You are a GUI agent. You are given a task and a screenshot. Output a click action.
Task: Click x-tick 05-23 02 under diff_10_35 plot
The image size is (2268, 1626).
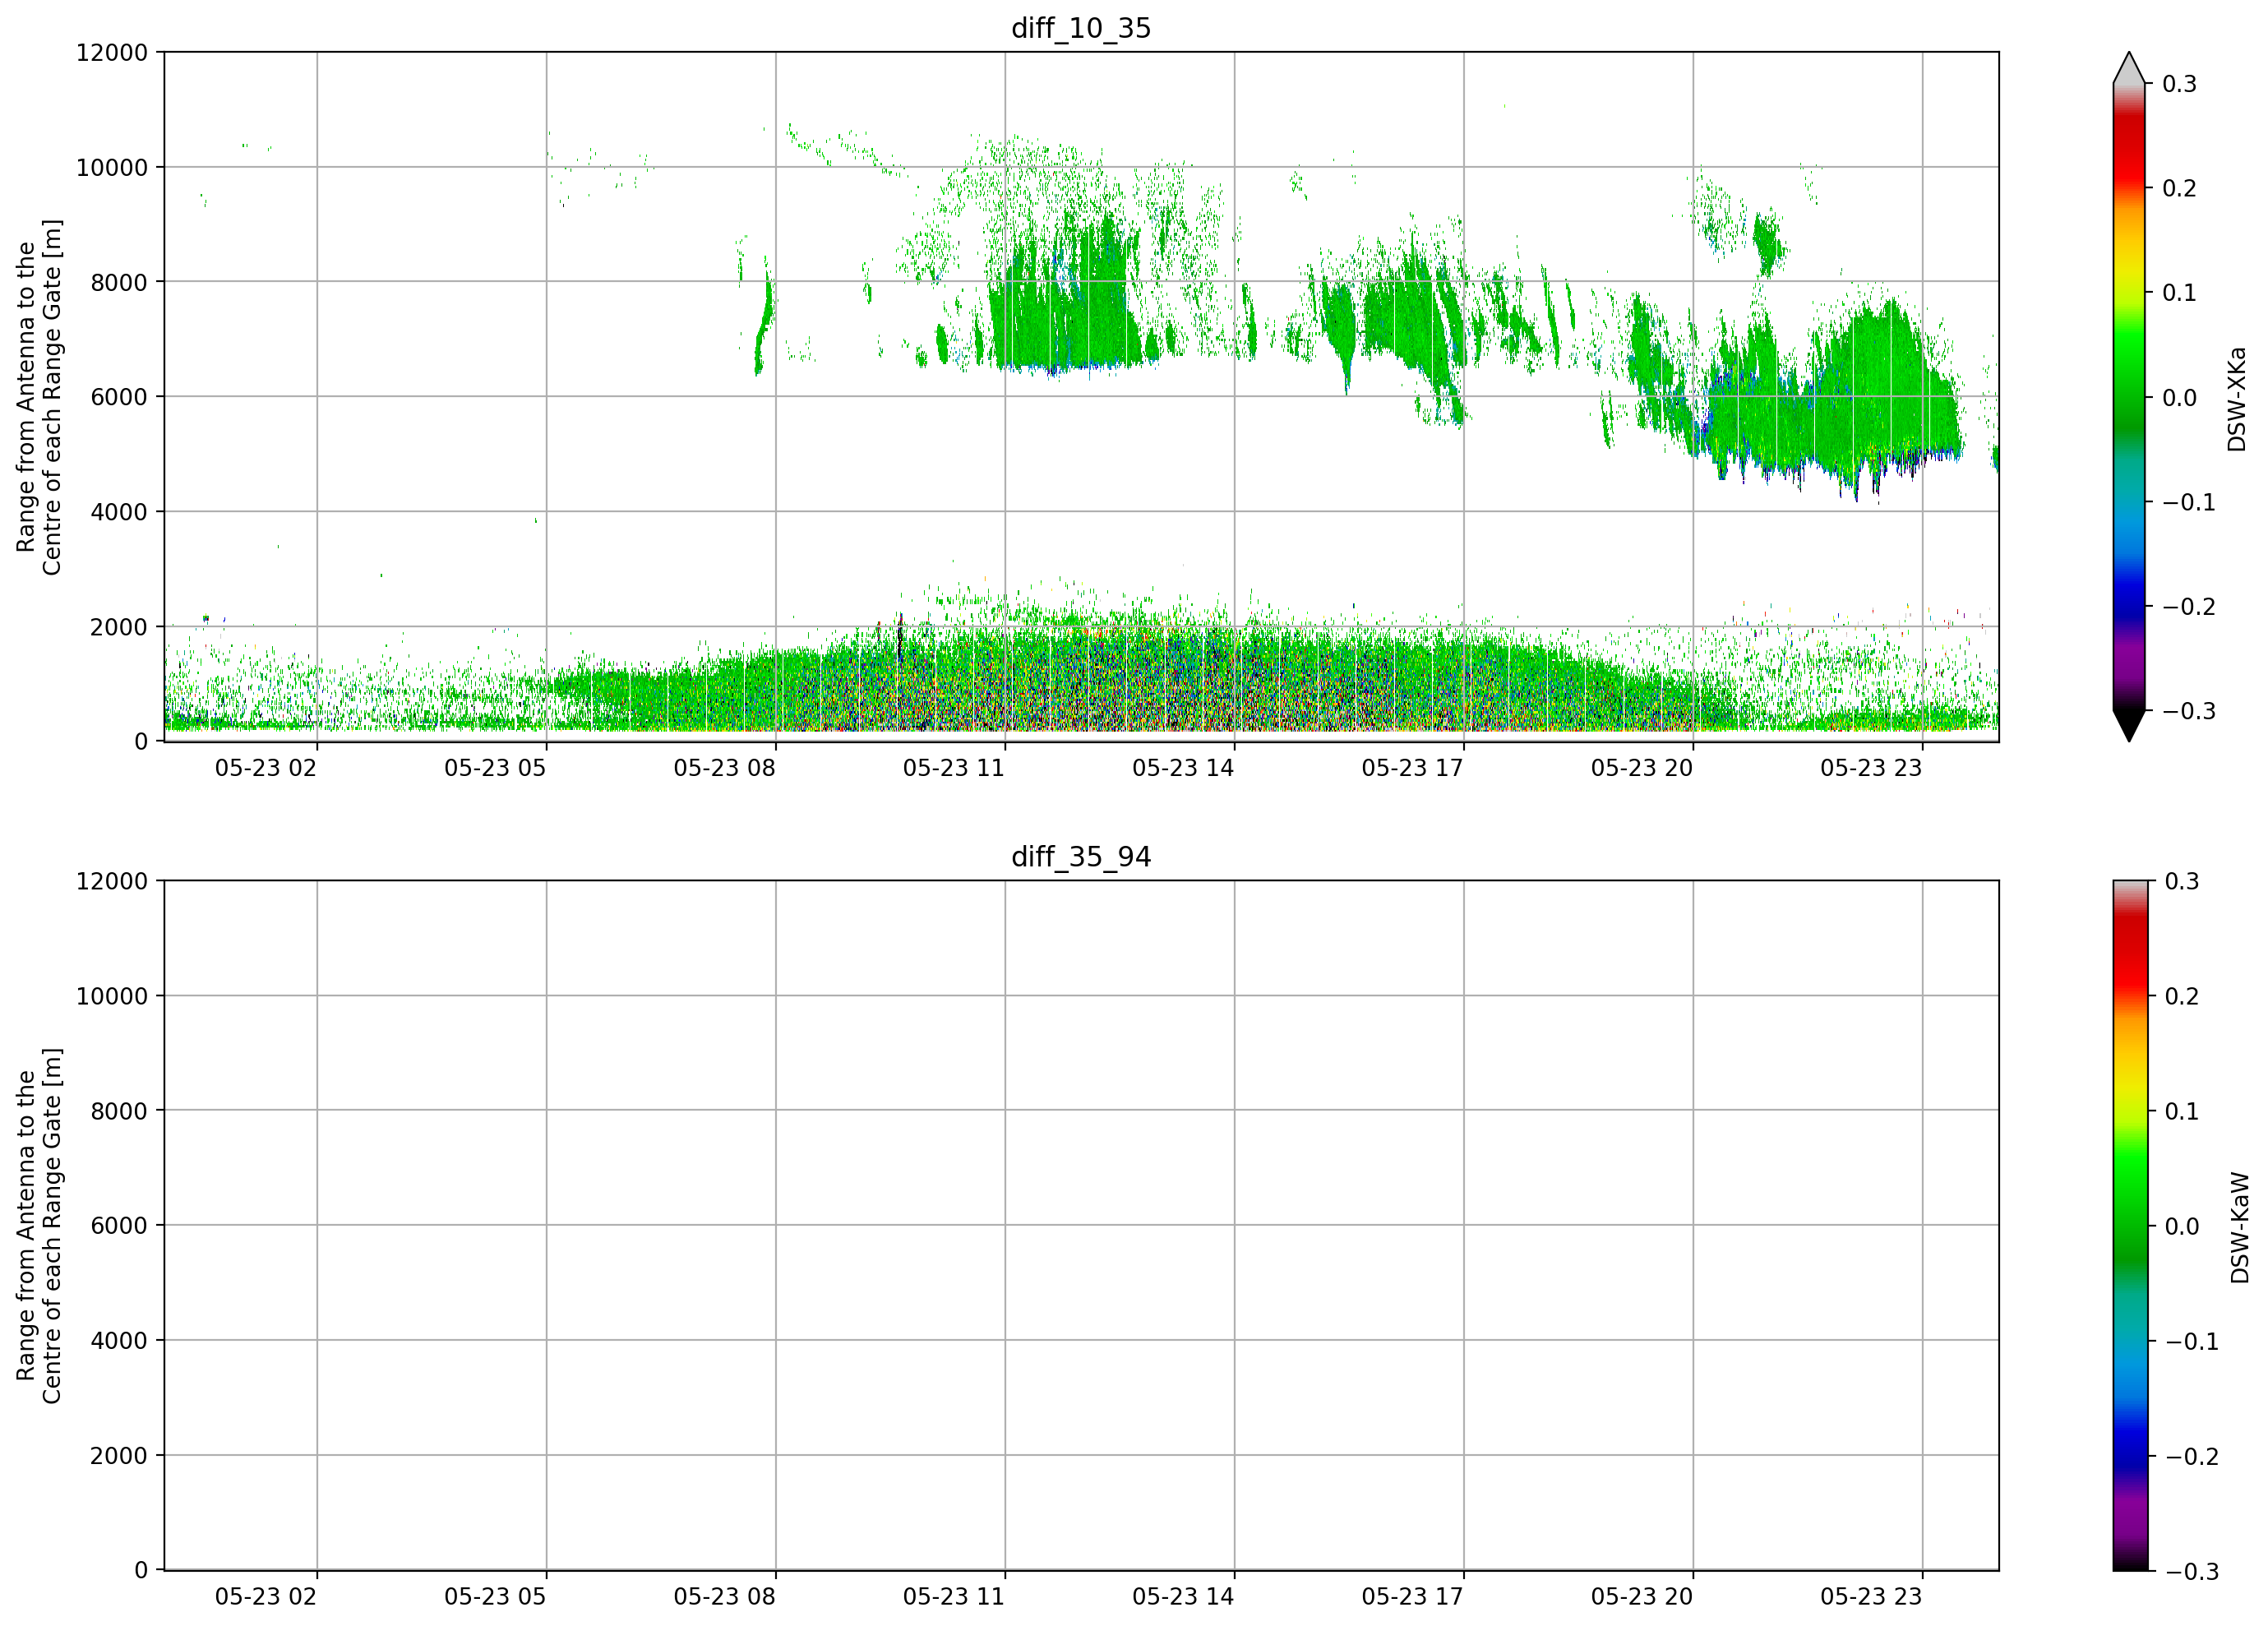(x=266, y=768)
